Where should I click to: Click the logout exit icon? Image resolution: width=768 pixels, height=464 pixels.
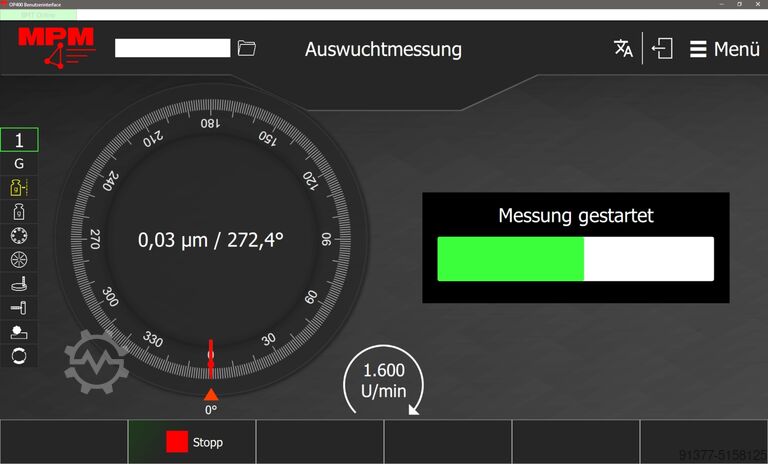(x=662, y=49)
